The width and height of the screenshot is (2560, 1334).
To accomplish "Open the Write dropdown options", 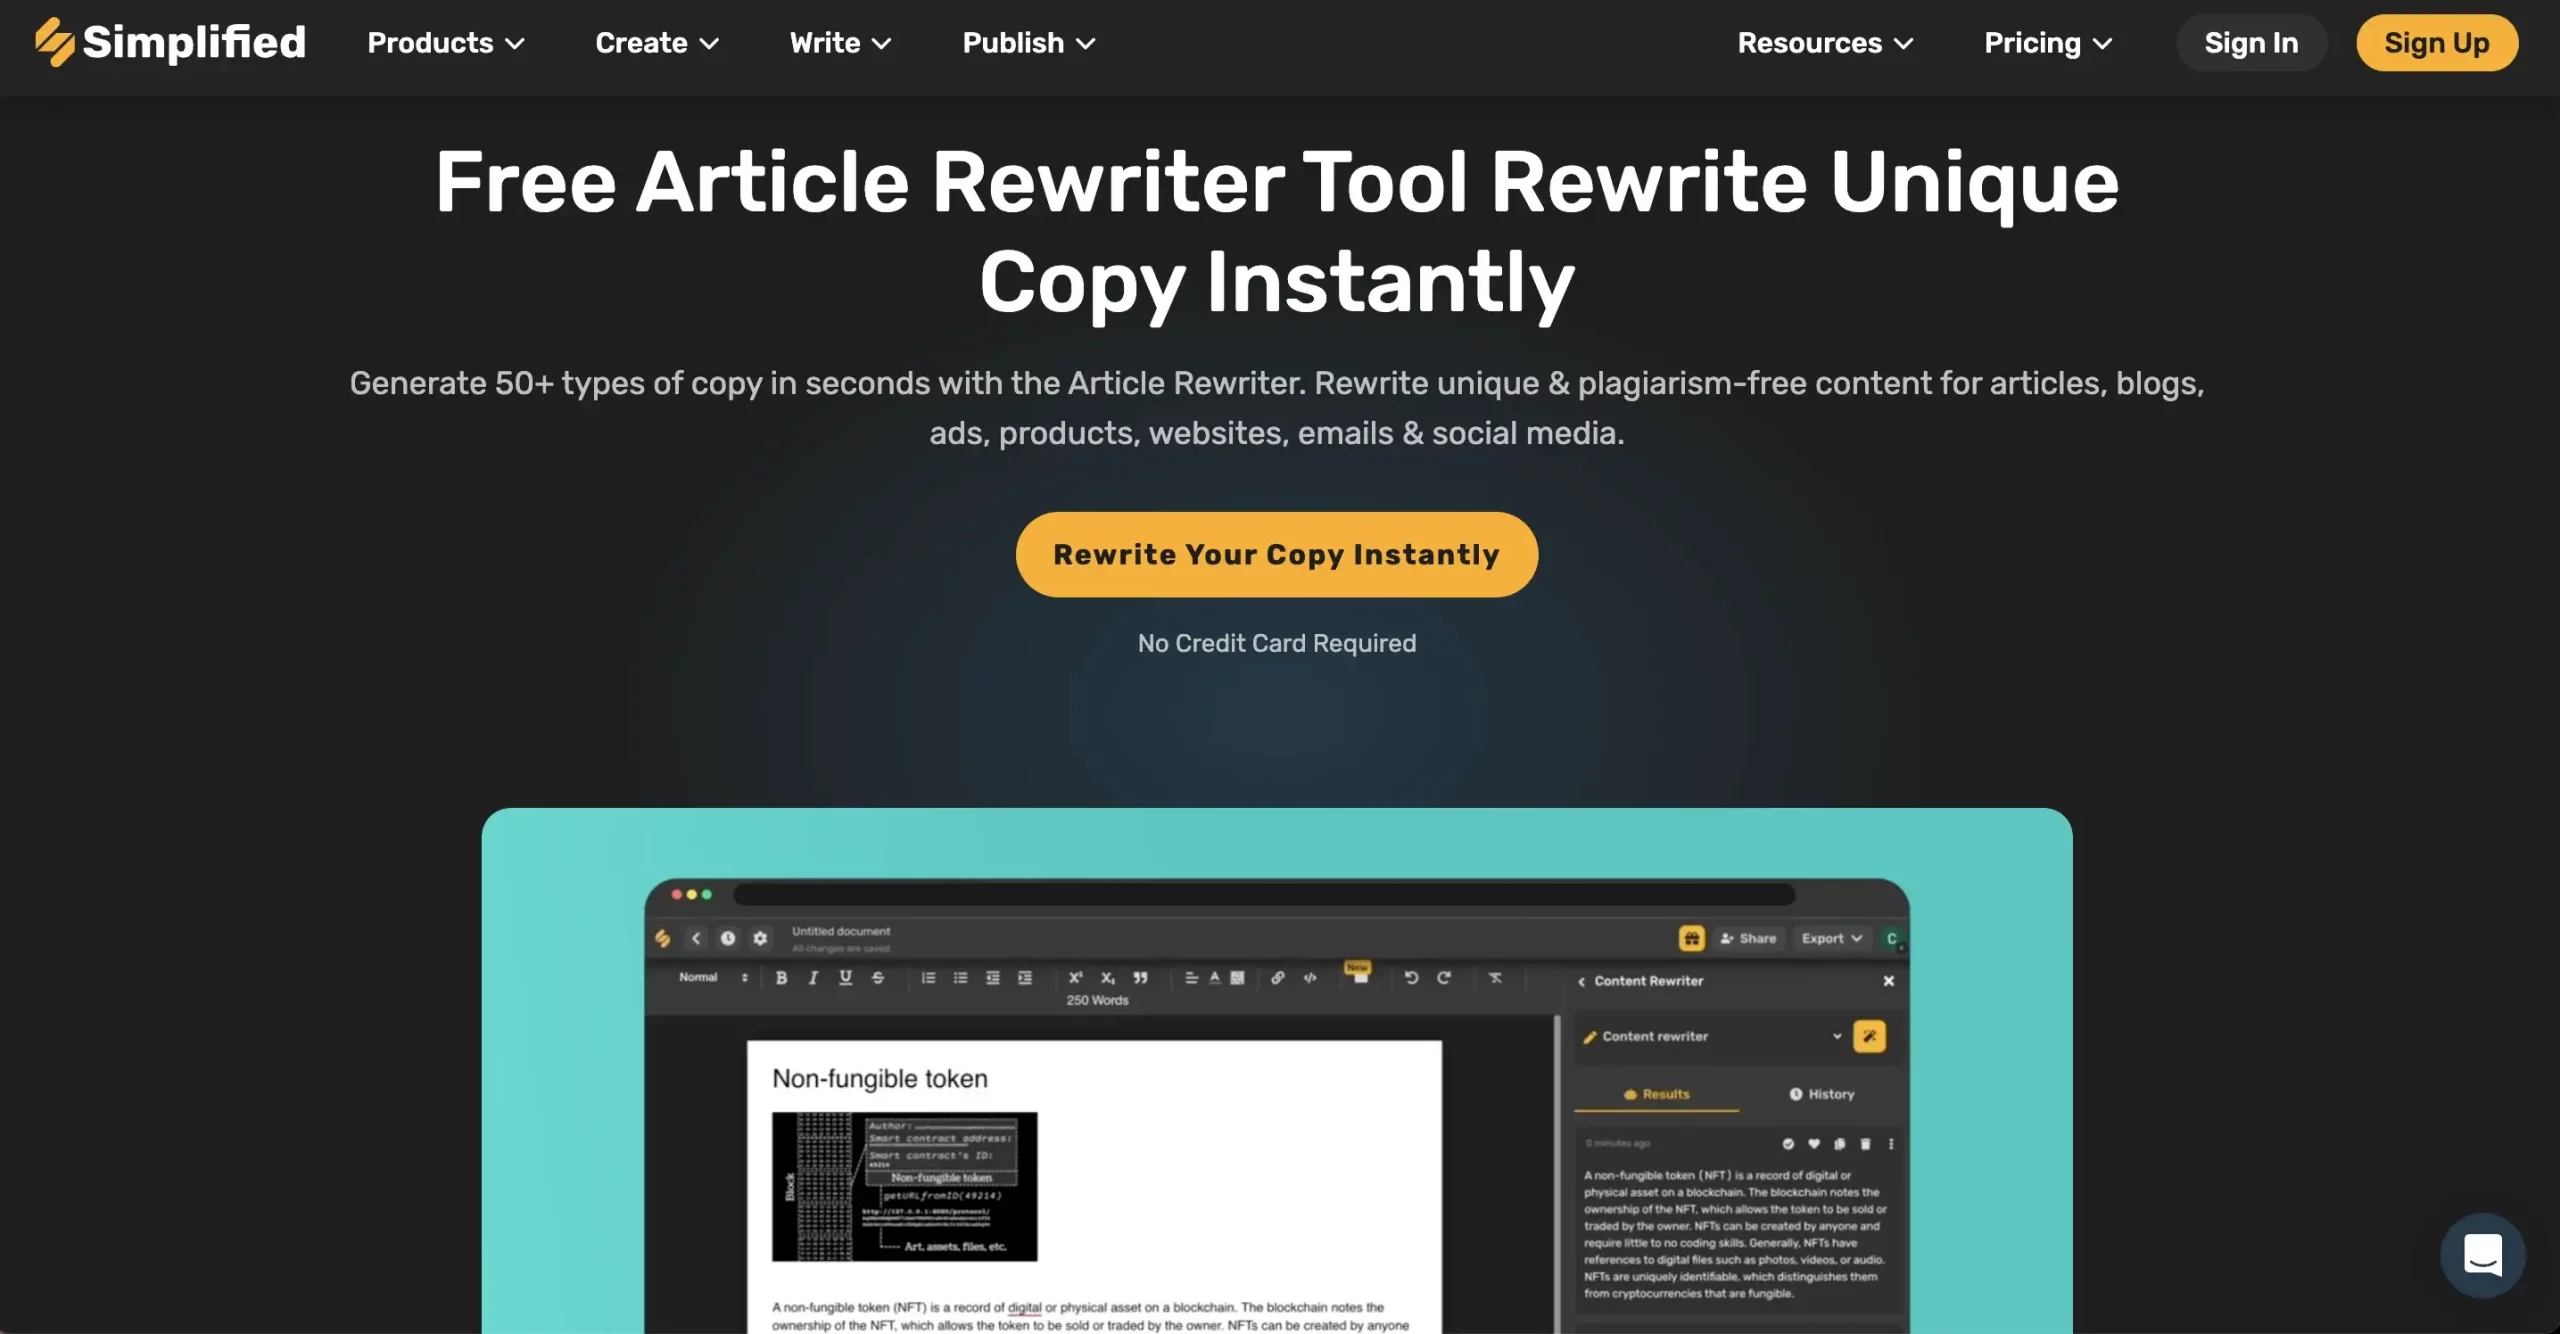I will (x=841, y=42).
